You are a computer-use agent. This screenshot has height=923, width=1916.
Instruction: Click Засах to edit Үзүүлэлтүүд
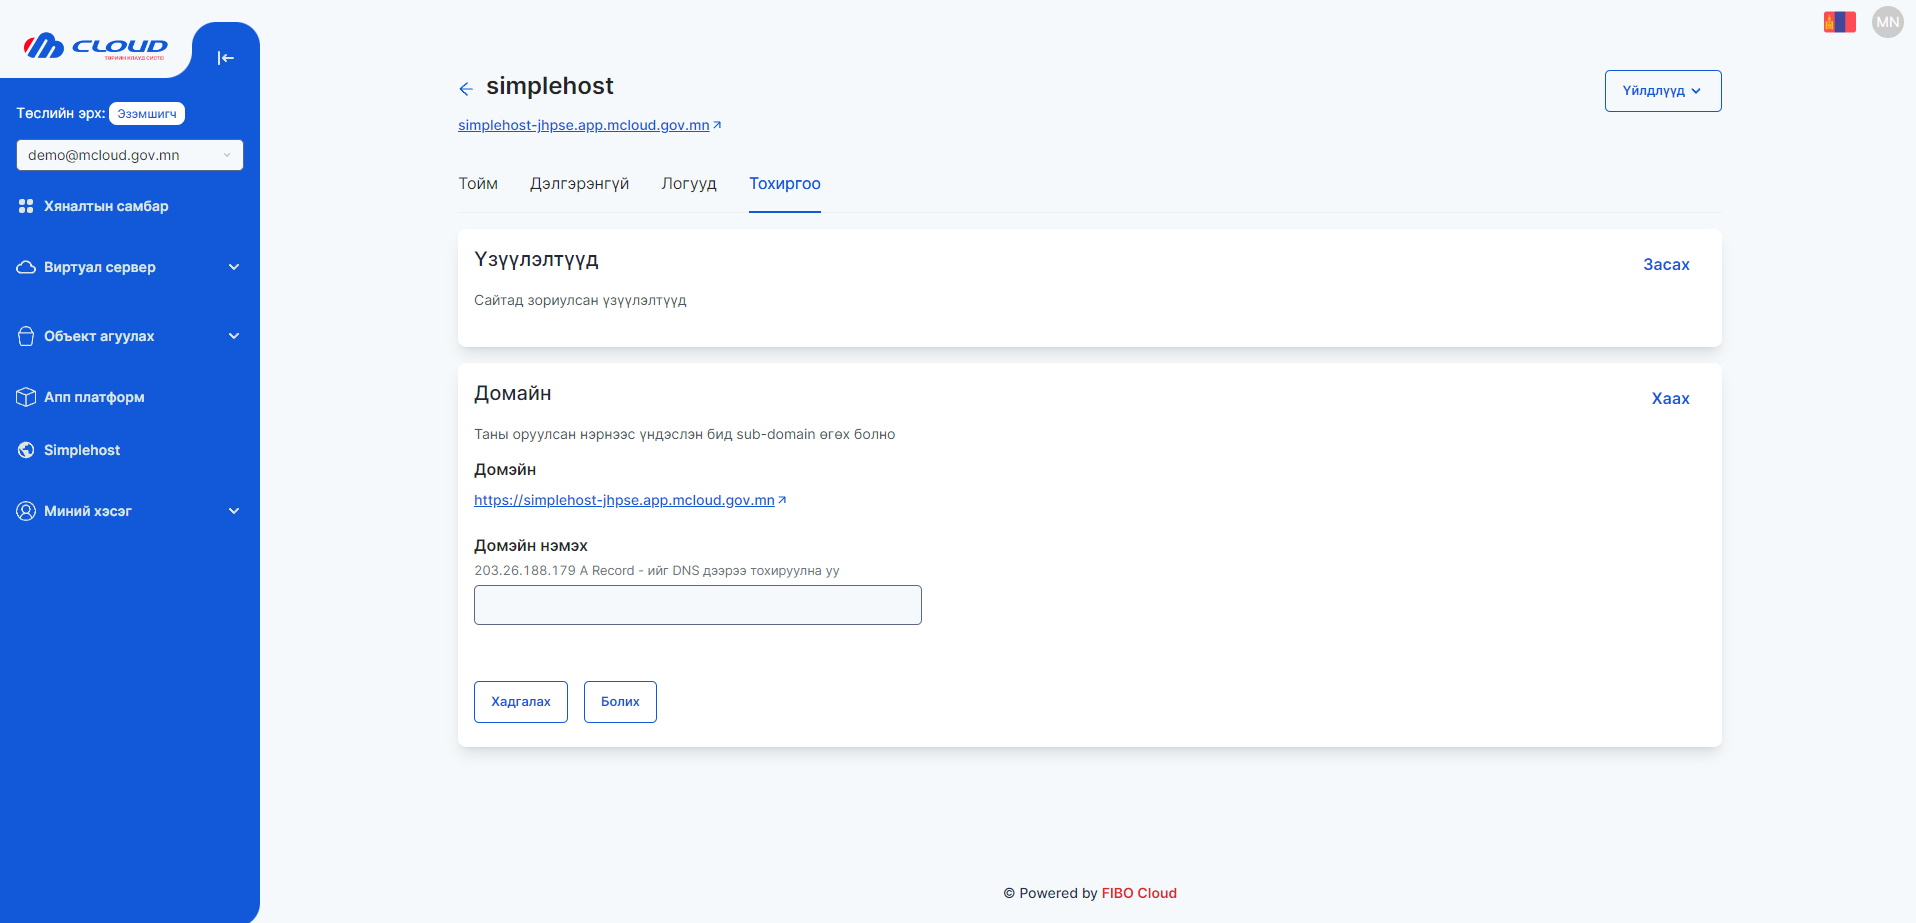pyautogui.click(x=1665, y=264)
